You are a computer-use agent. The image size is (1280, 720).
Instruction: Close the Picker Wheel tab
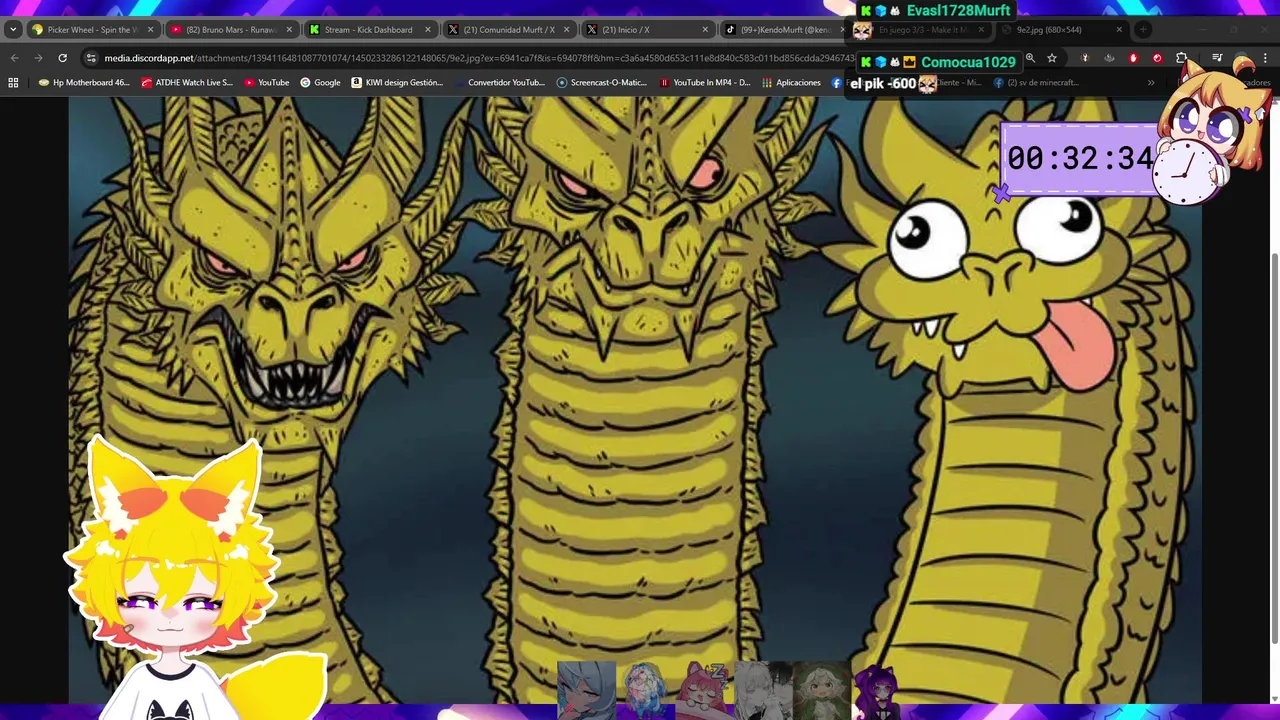click(150, 30)
